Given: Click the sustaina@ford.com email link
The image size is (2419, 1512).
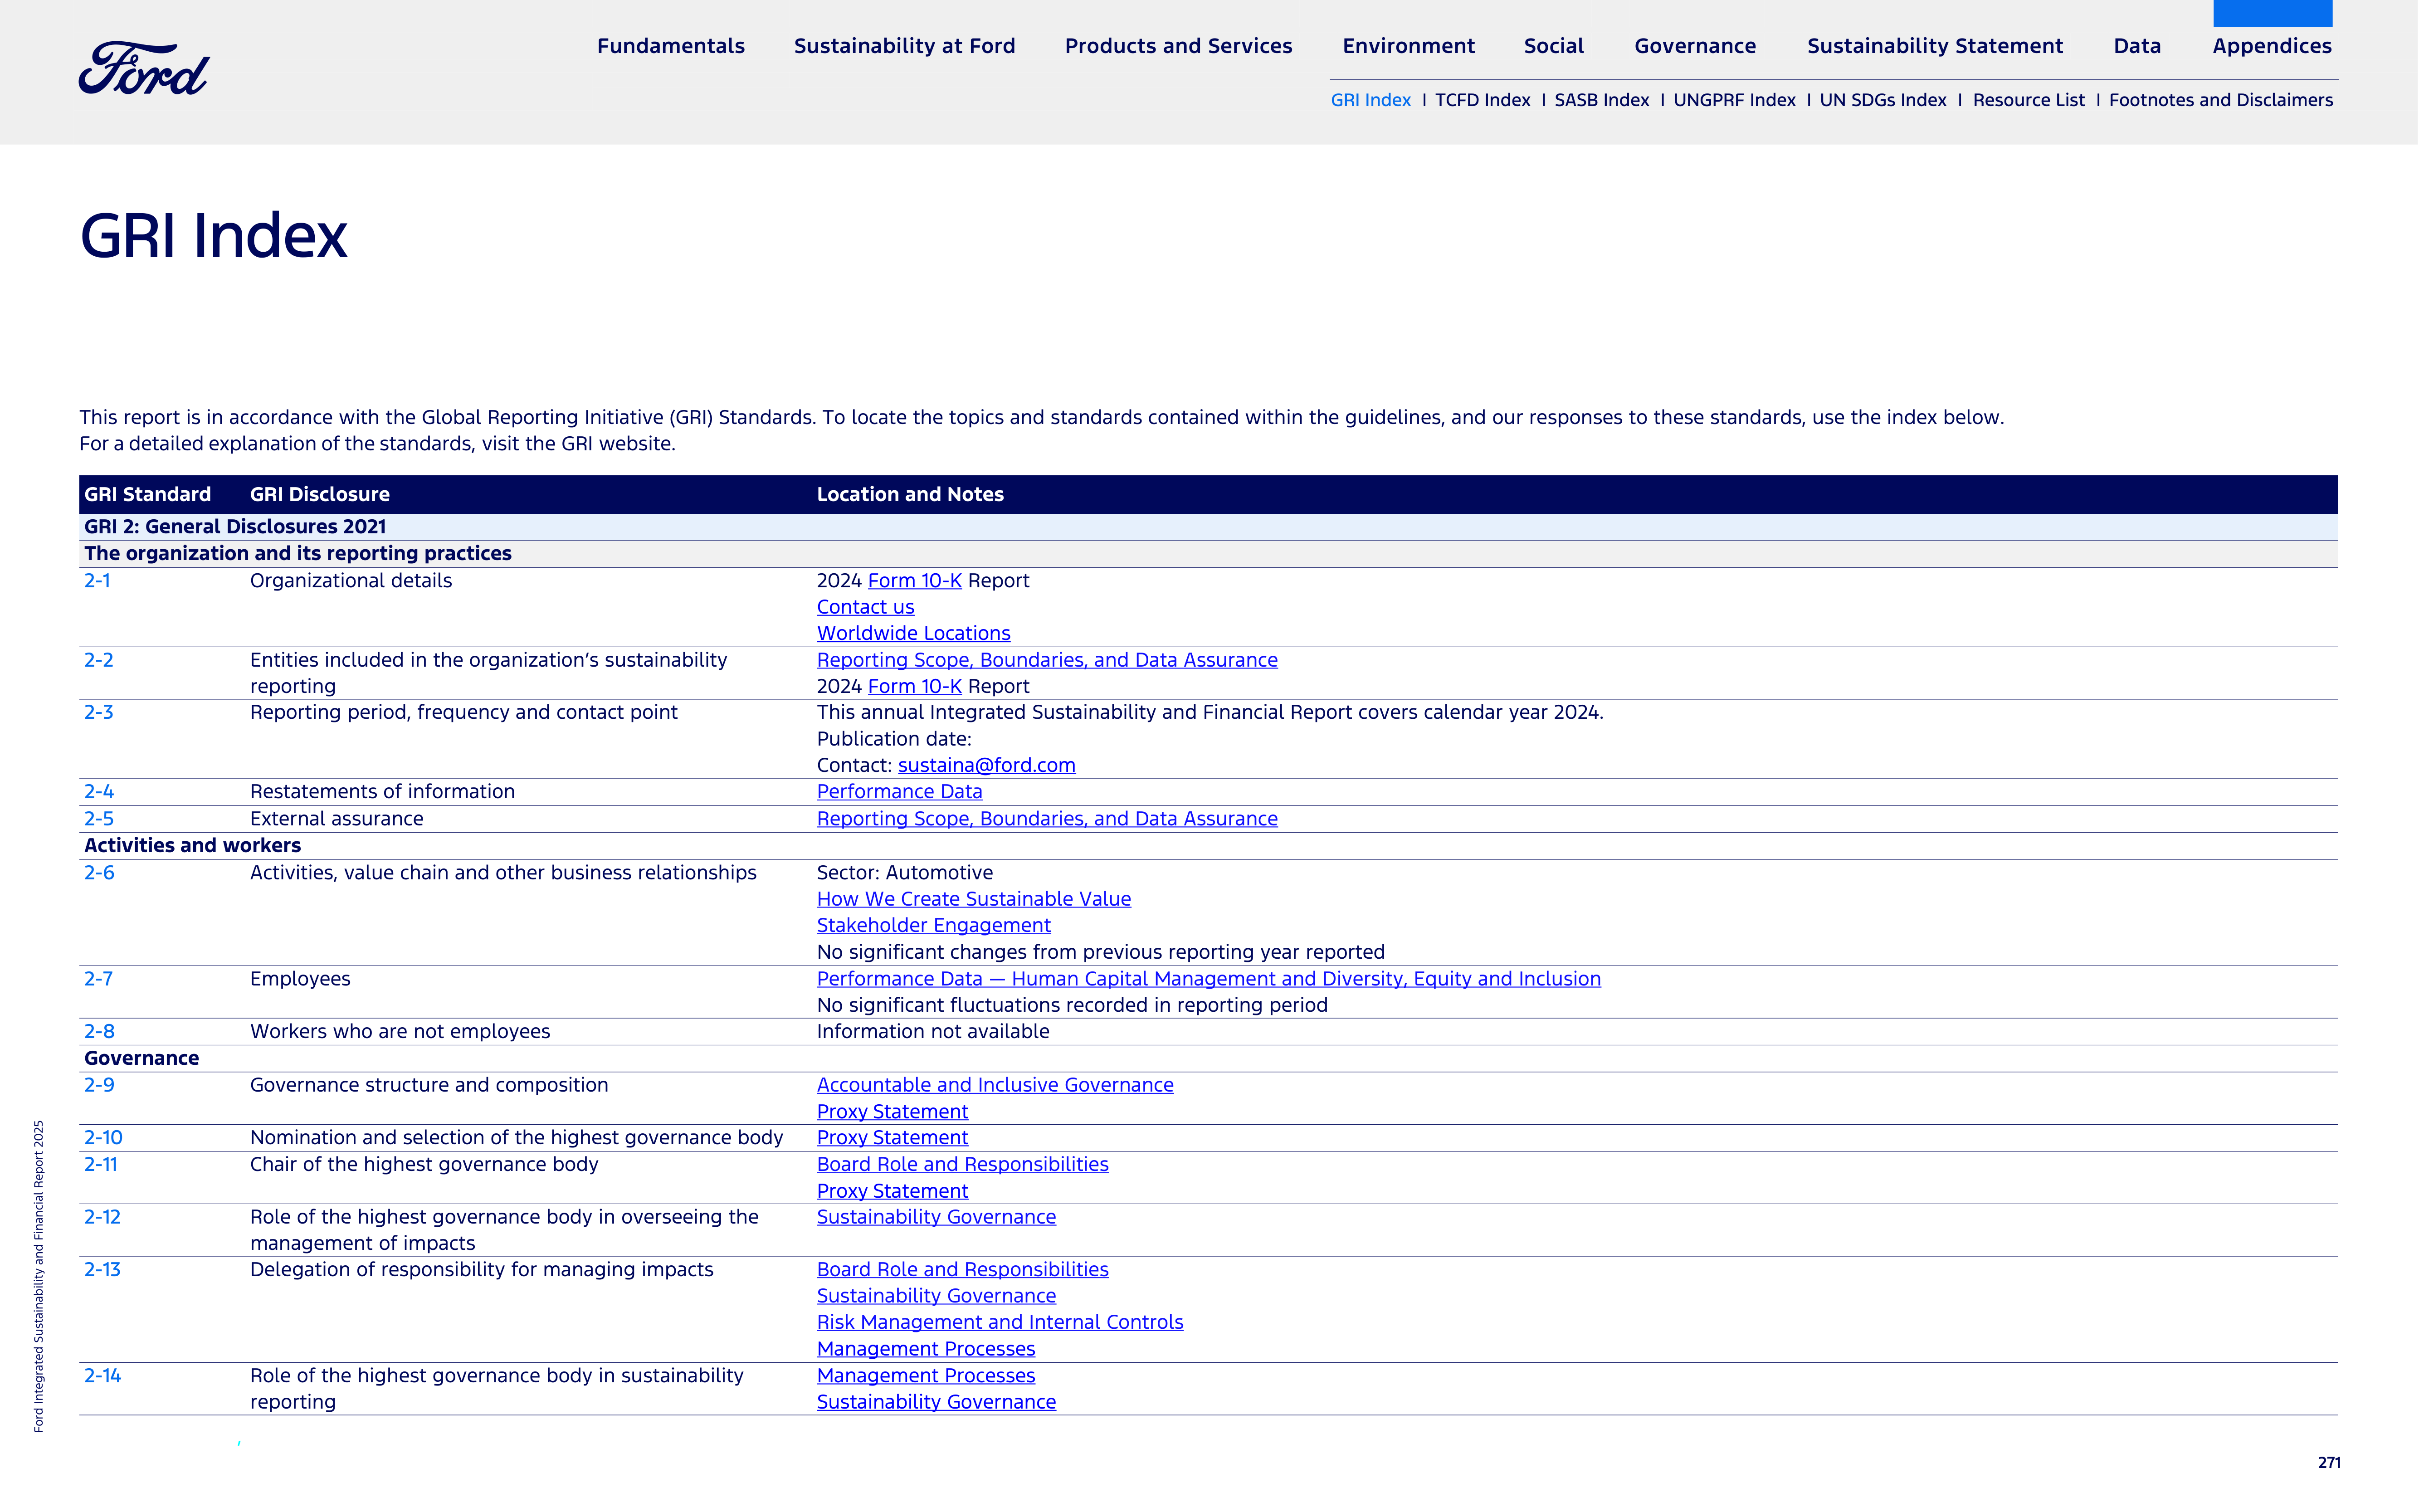Looking at the screenshot, I should [986, 765].
